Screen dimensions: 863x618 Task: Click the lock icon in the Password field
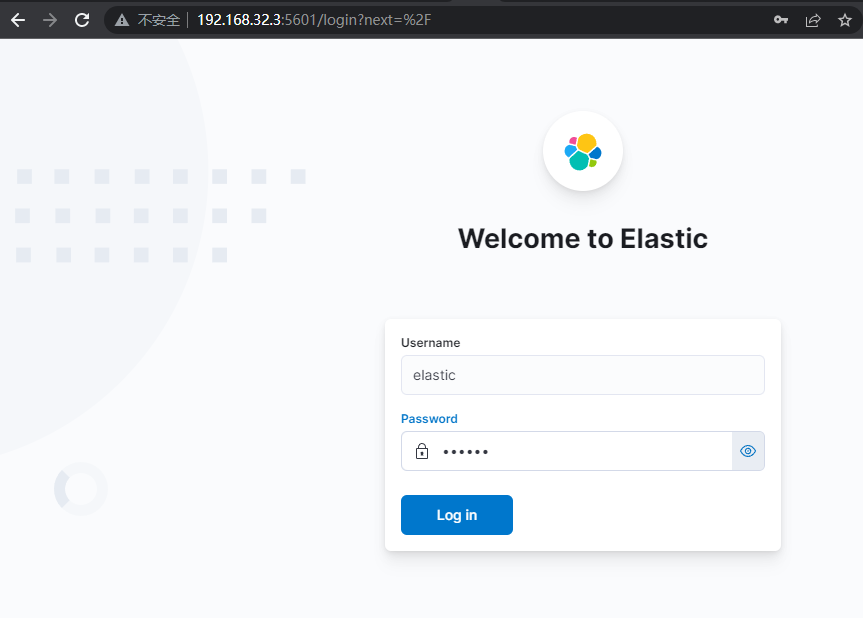422,451
